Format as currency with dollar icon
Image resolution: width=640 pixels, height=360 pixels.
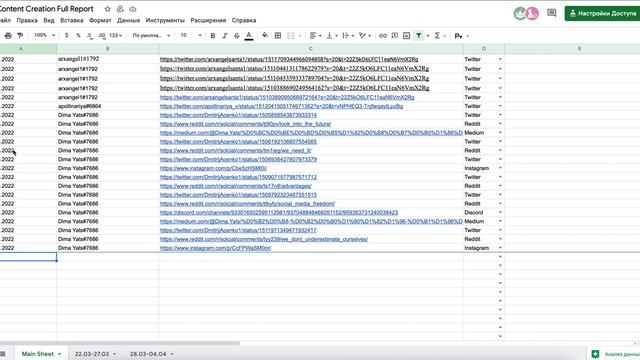point(67,36)
